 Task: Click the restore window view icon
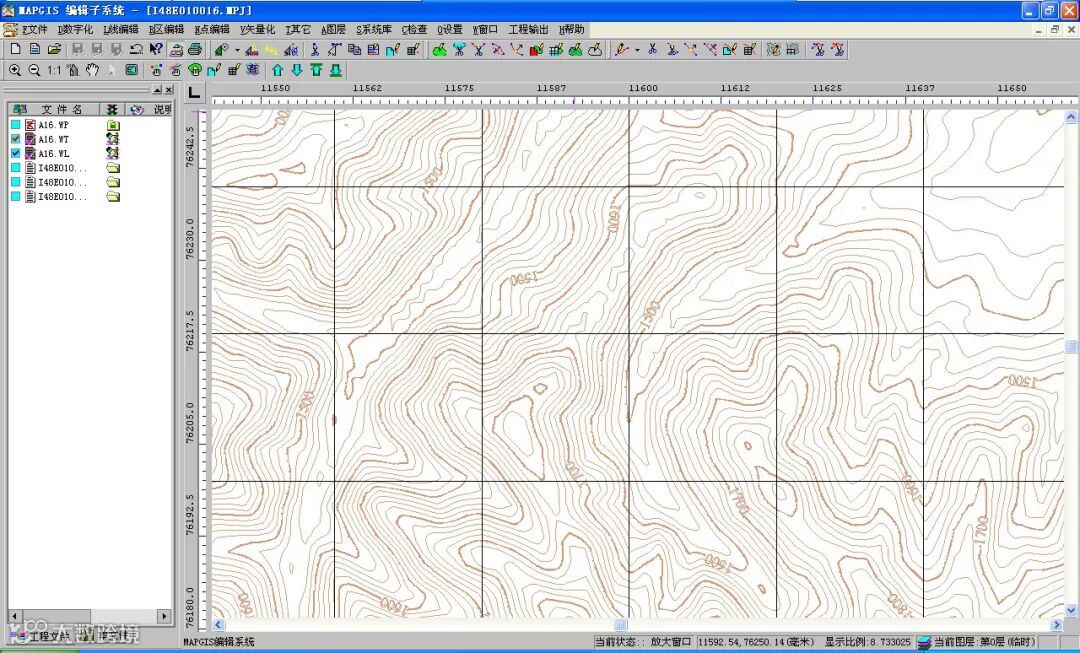132,70
